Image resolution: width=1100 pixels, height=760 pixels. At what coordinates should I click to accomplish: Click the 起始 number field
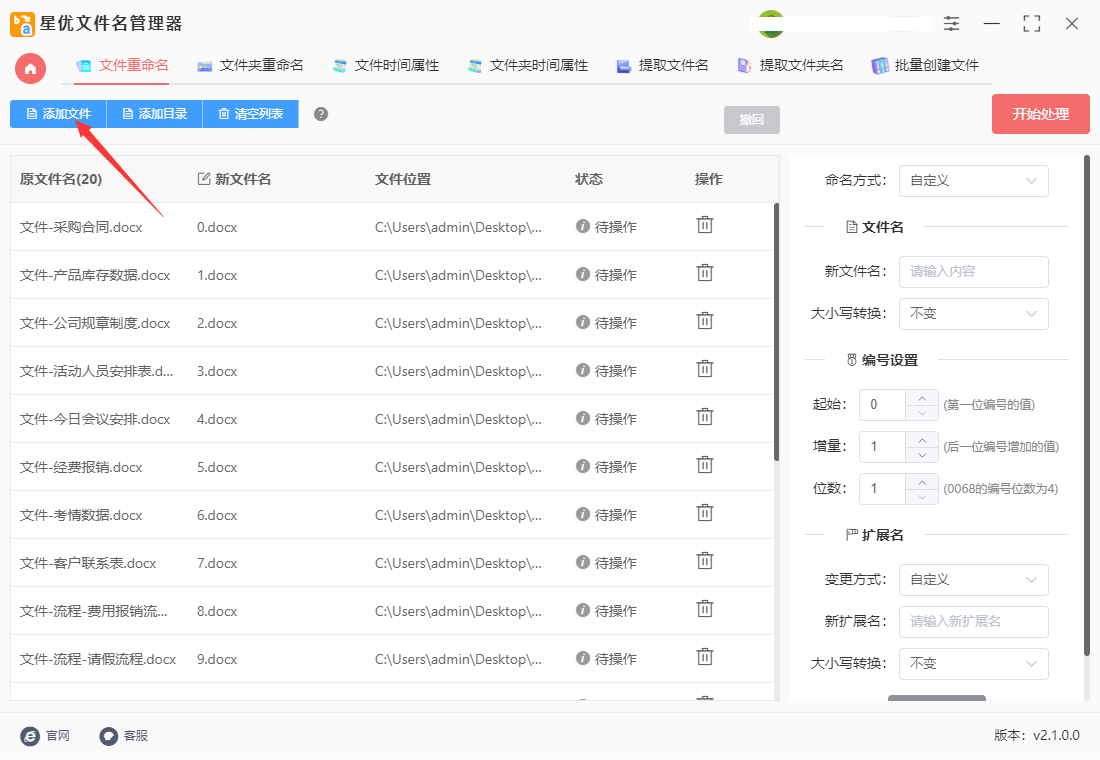click(x=883, y=405)
